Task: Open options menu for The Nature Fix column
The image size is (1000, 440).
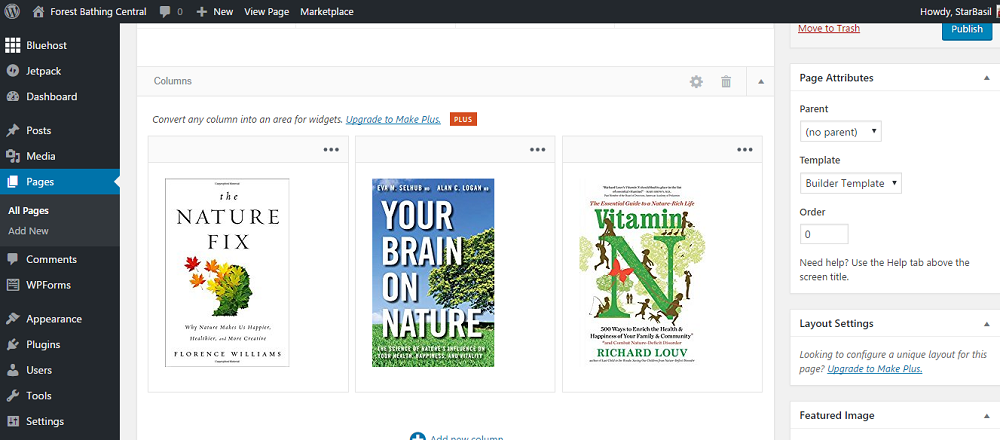Action: coord(331,150)
